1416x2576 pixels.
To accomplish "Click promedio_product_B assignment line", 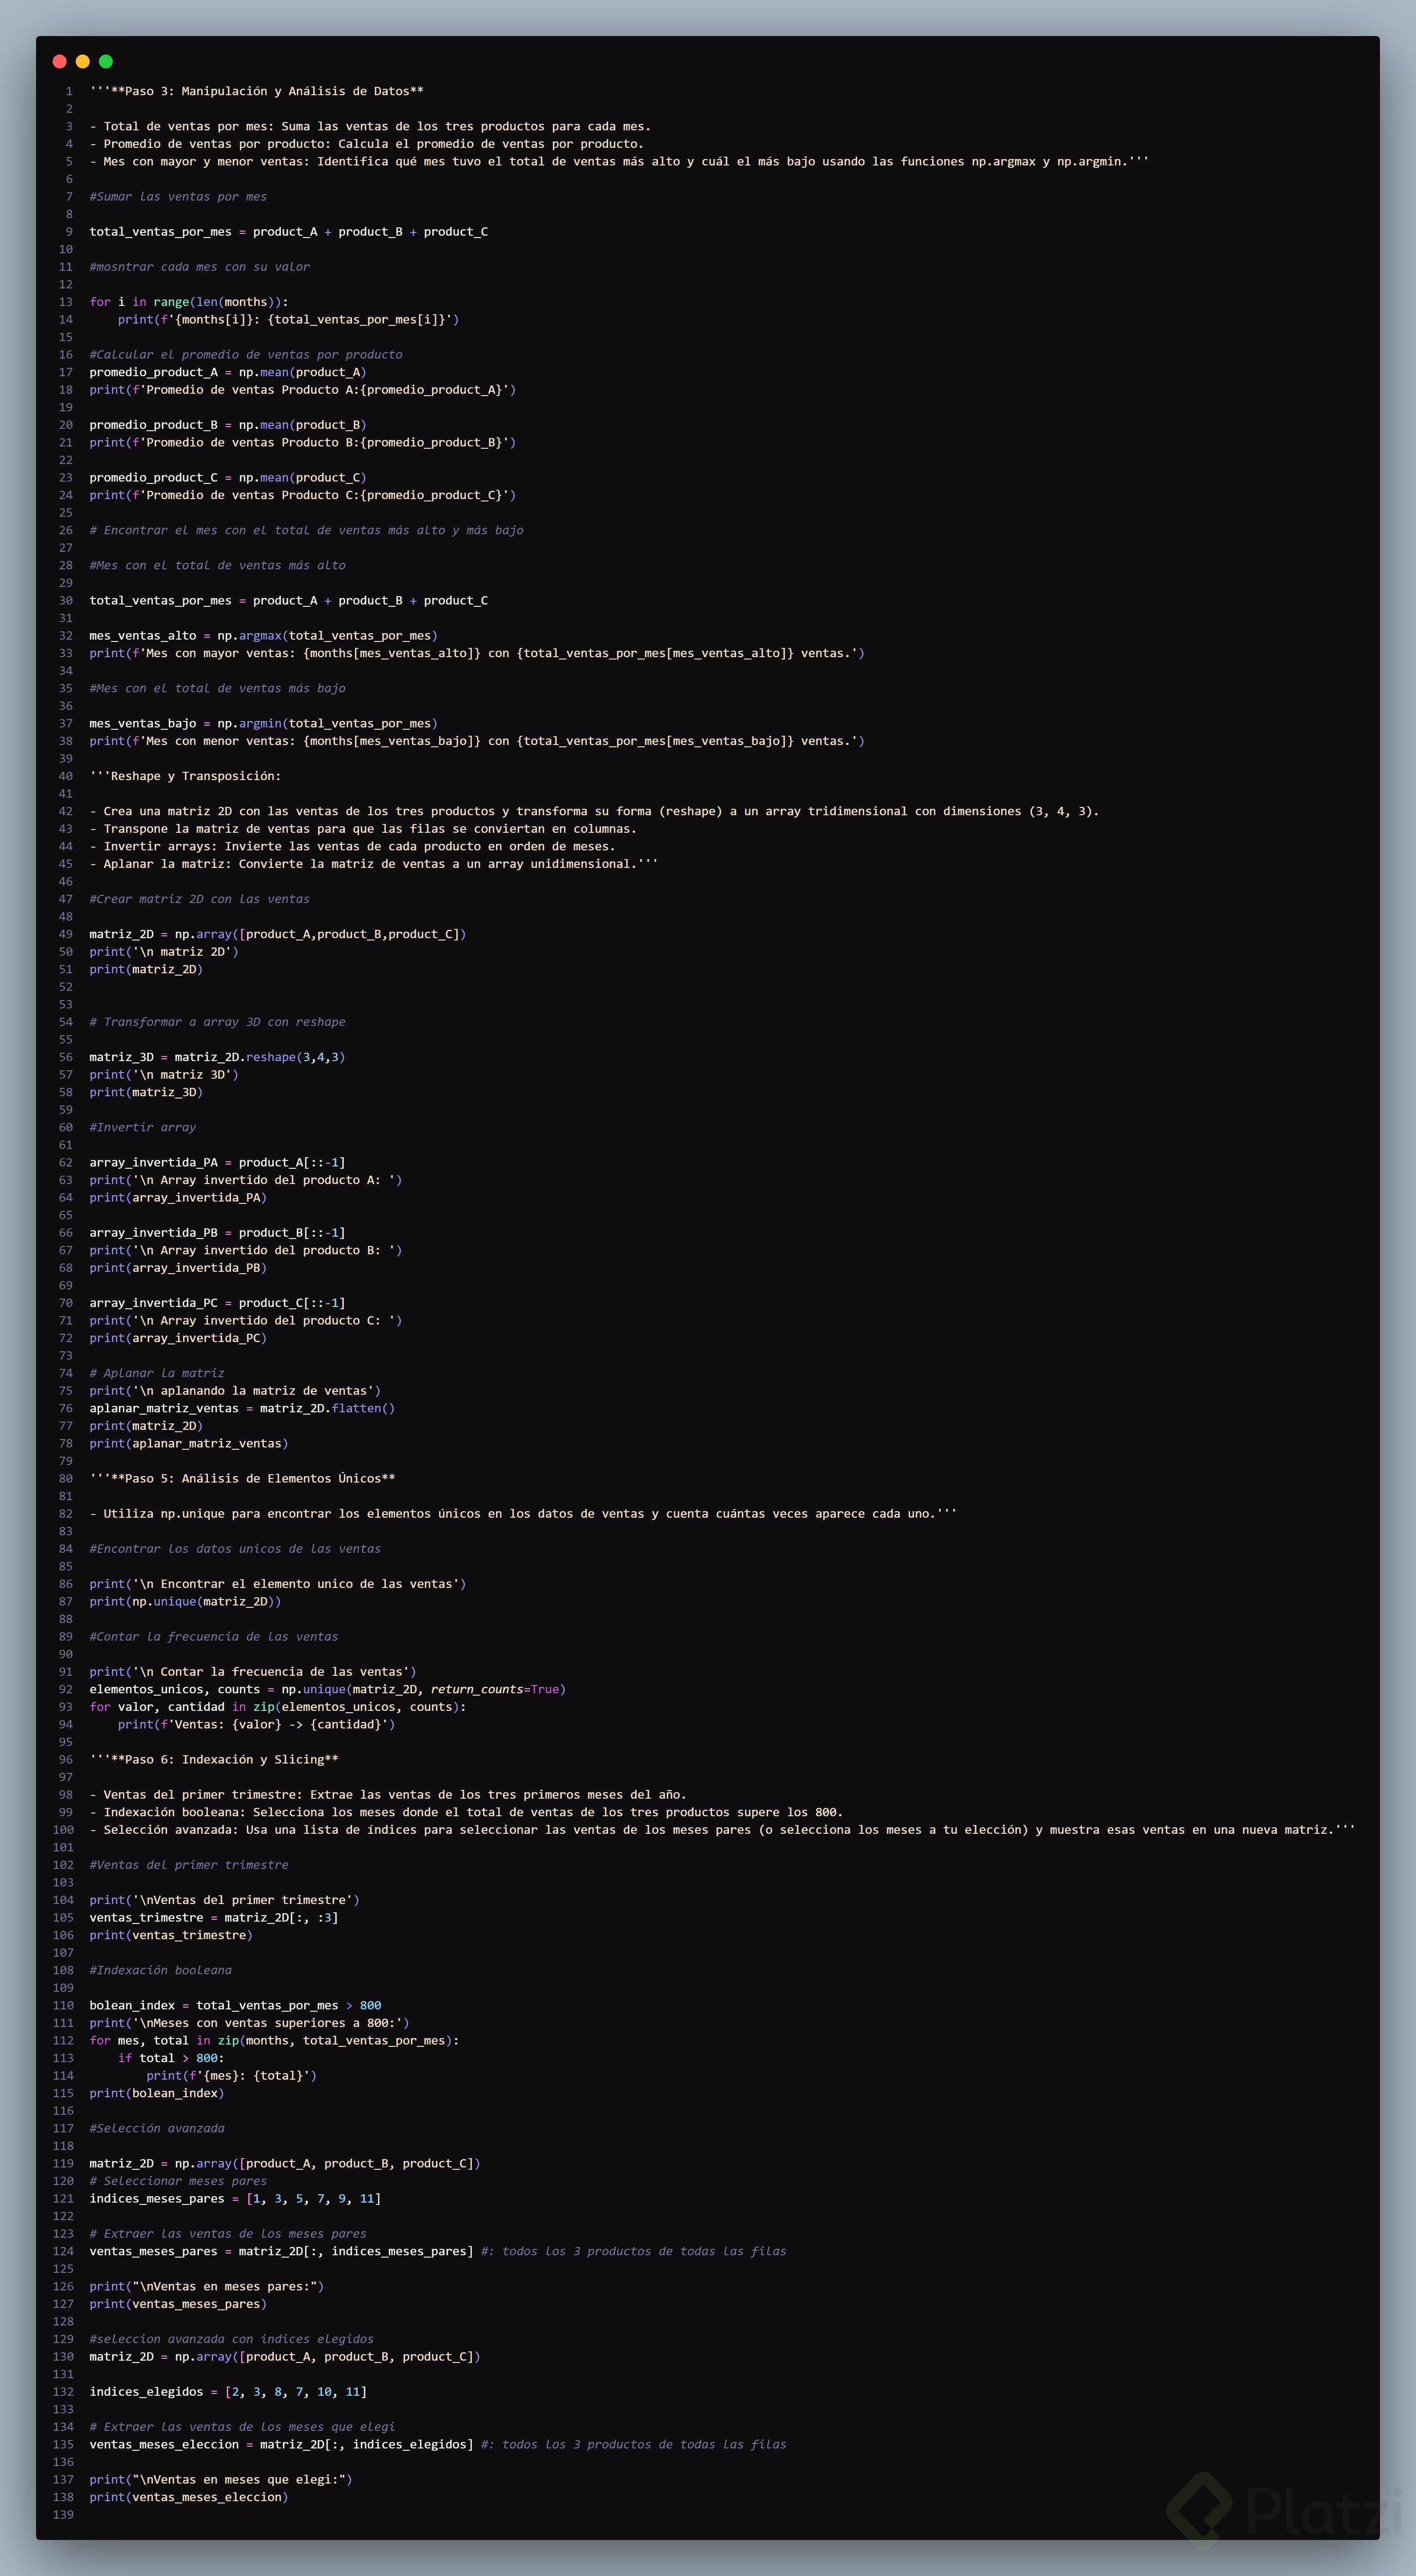I will [228, 425].
